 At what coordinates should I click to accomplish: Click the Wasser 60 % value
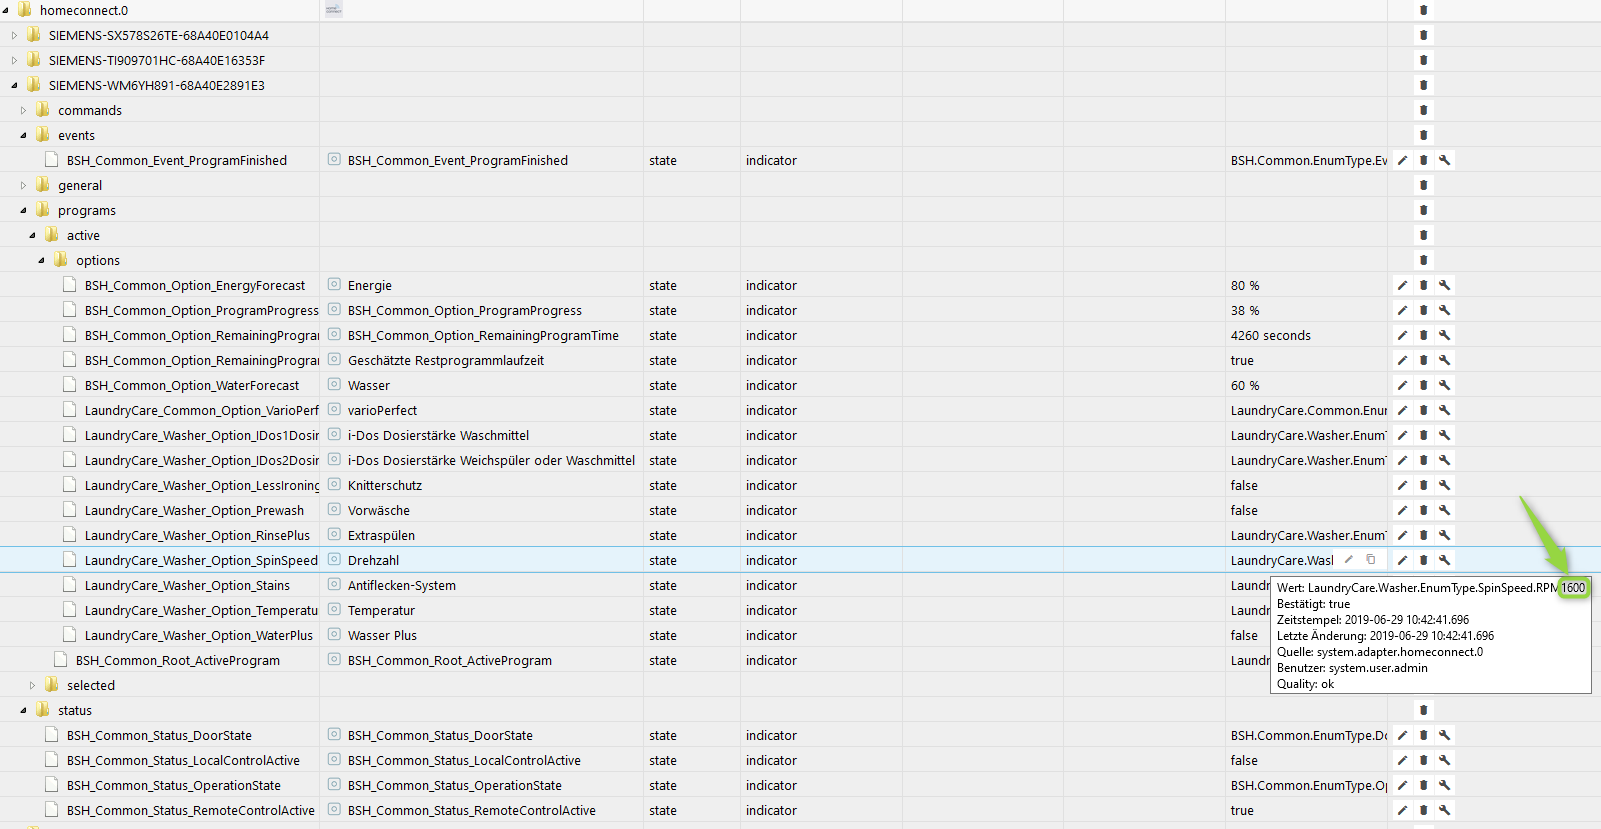point(1245,385)
